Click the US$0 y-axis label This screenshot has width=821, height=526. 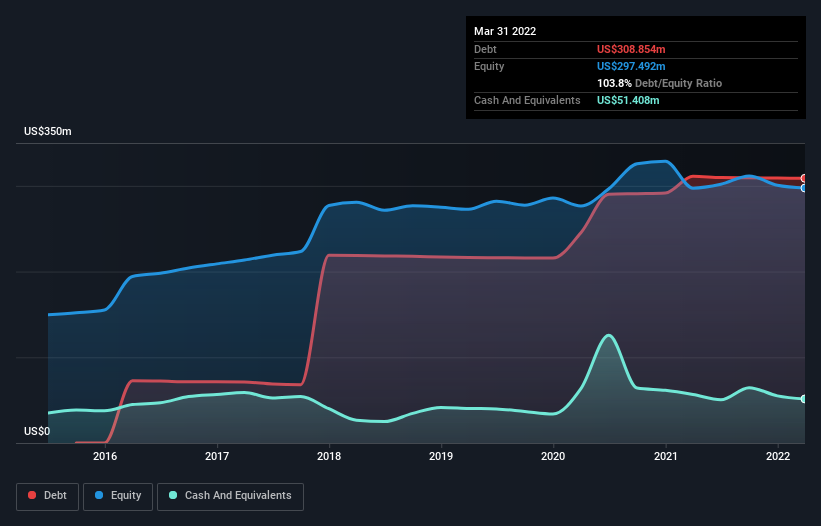(x=37, y=431)
